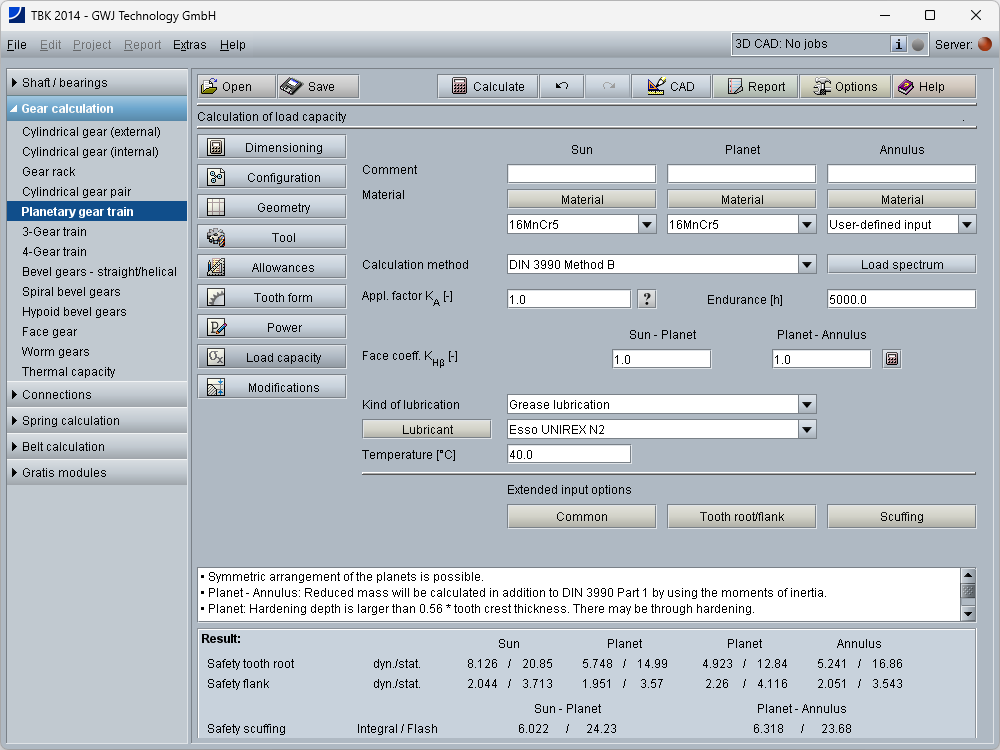Click calculator icon next to face coefficient

coord(892,359)
